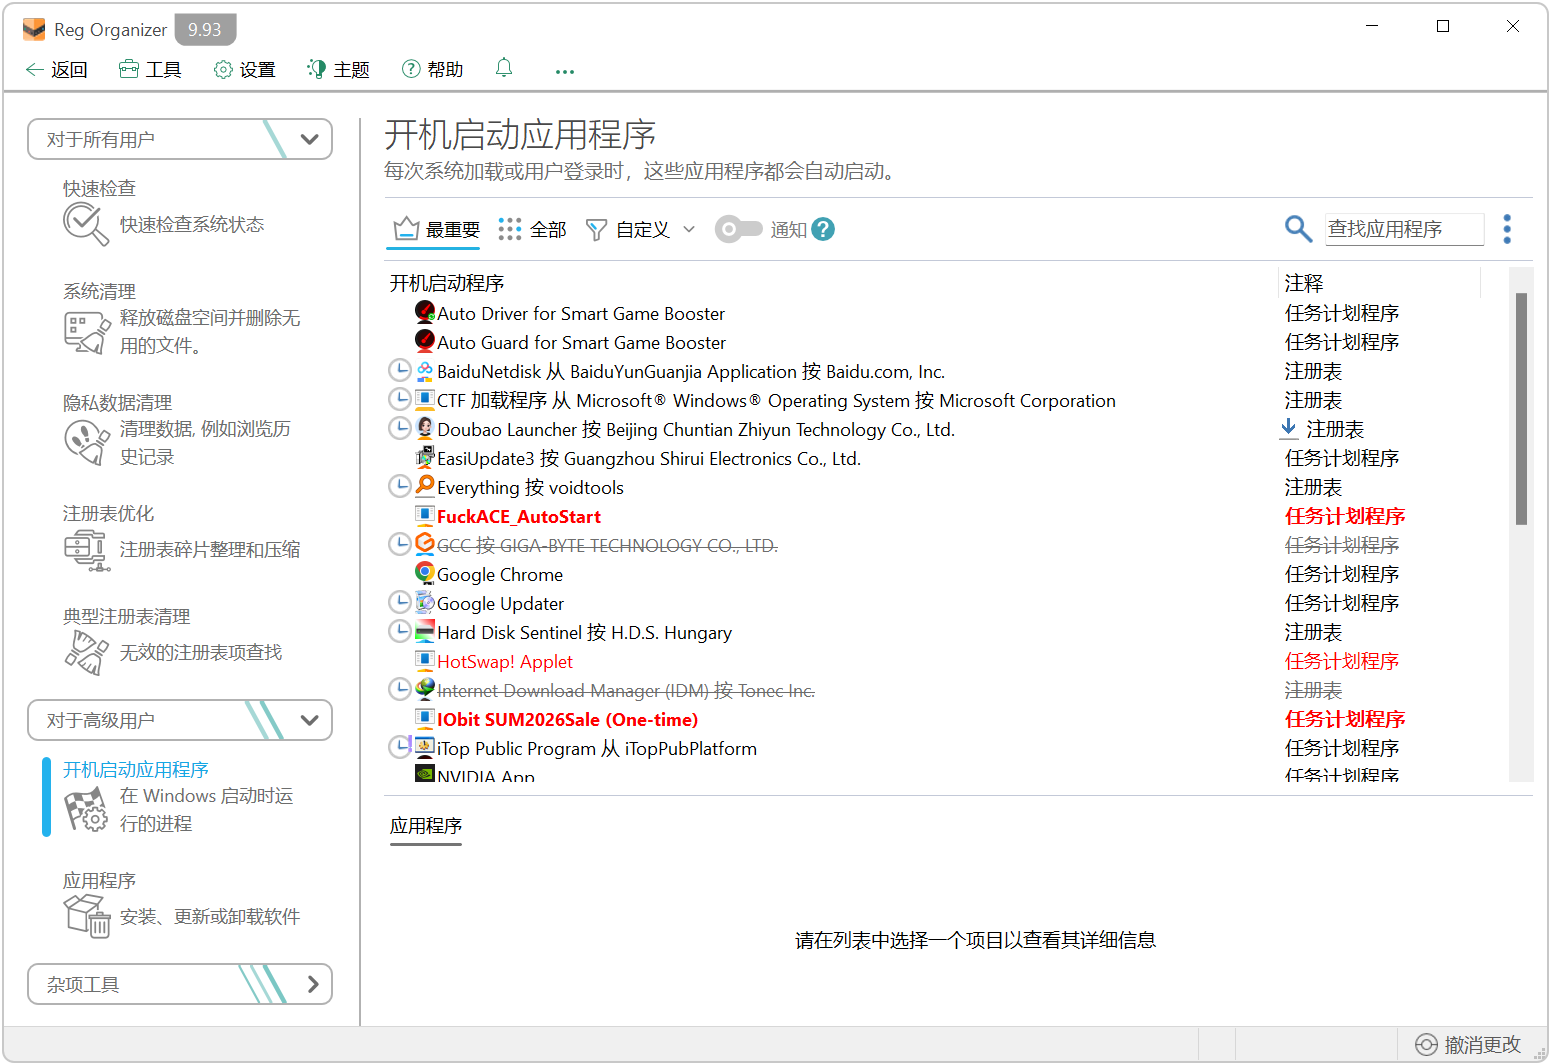Select IObit SUM2026Sale (One-time) entry
This screenshot has width=1551, height=1064.
[567, 719]
